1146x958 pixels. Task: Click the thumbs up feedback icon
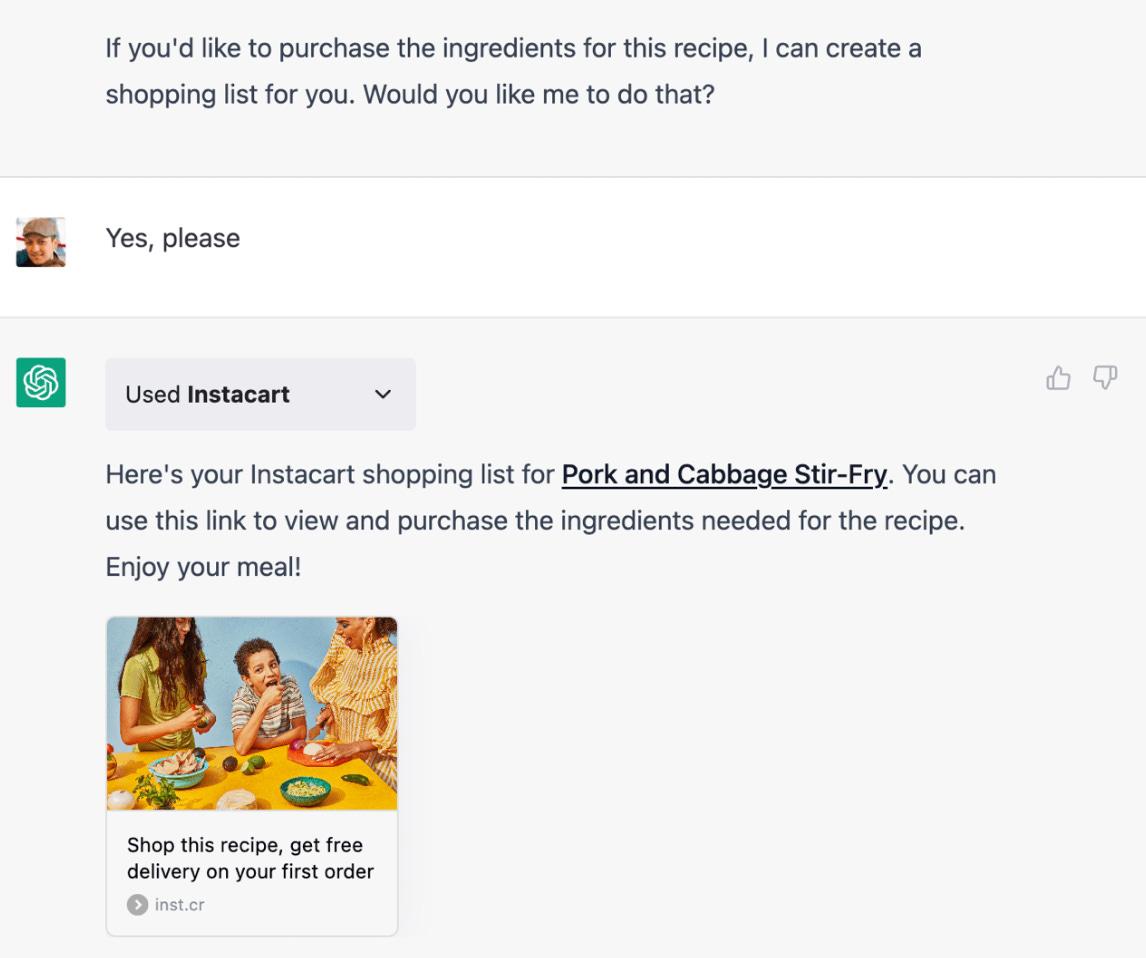(1058, 378)
